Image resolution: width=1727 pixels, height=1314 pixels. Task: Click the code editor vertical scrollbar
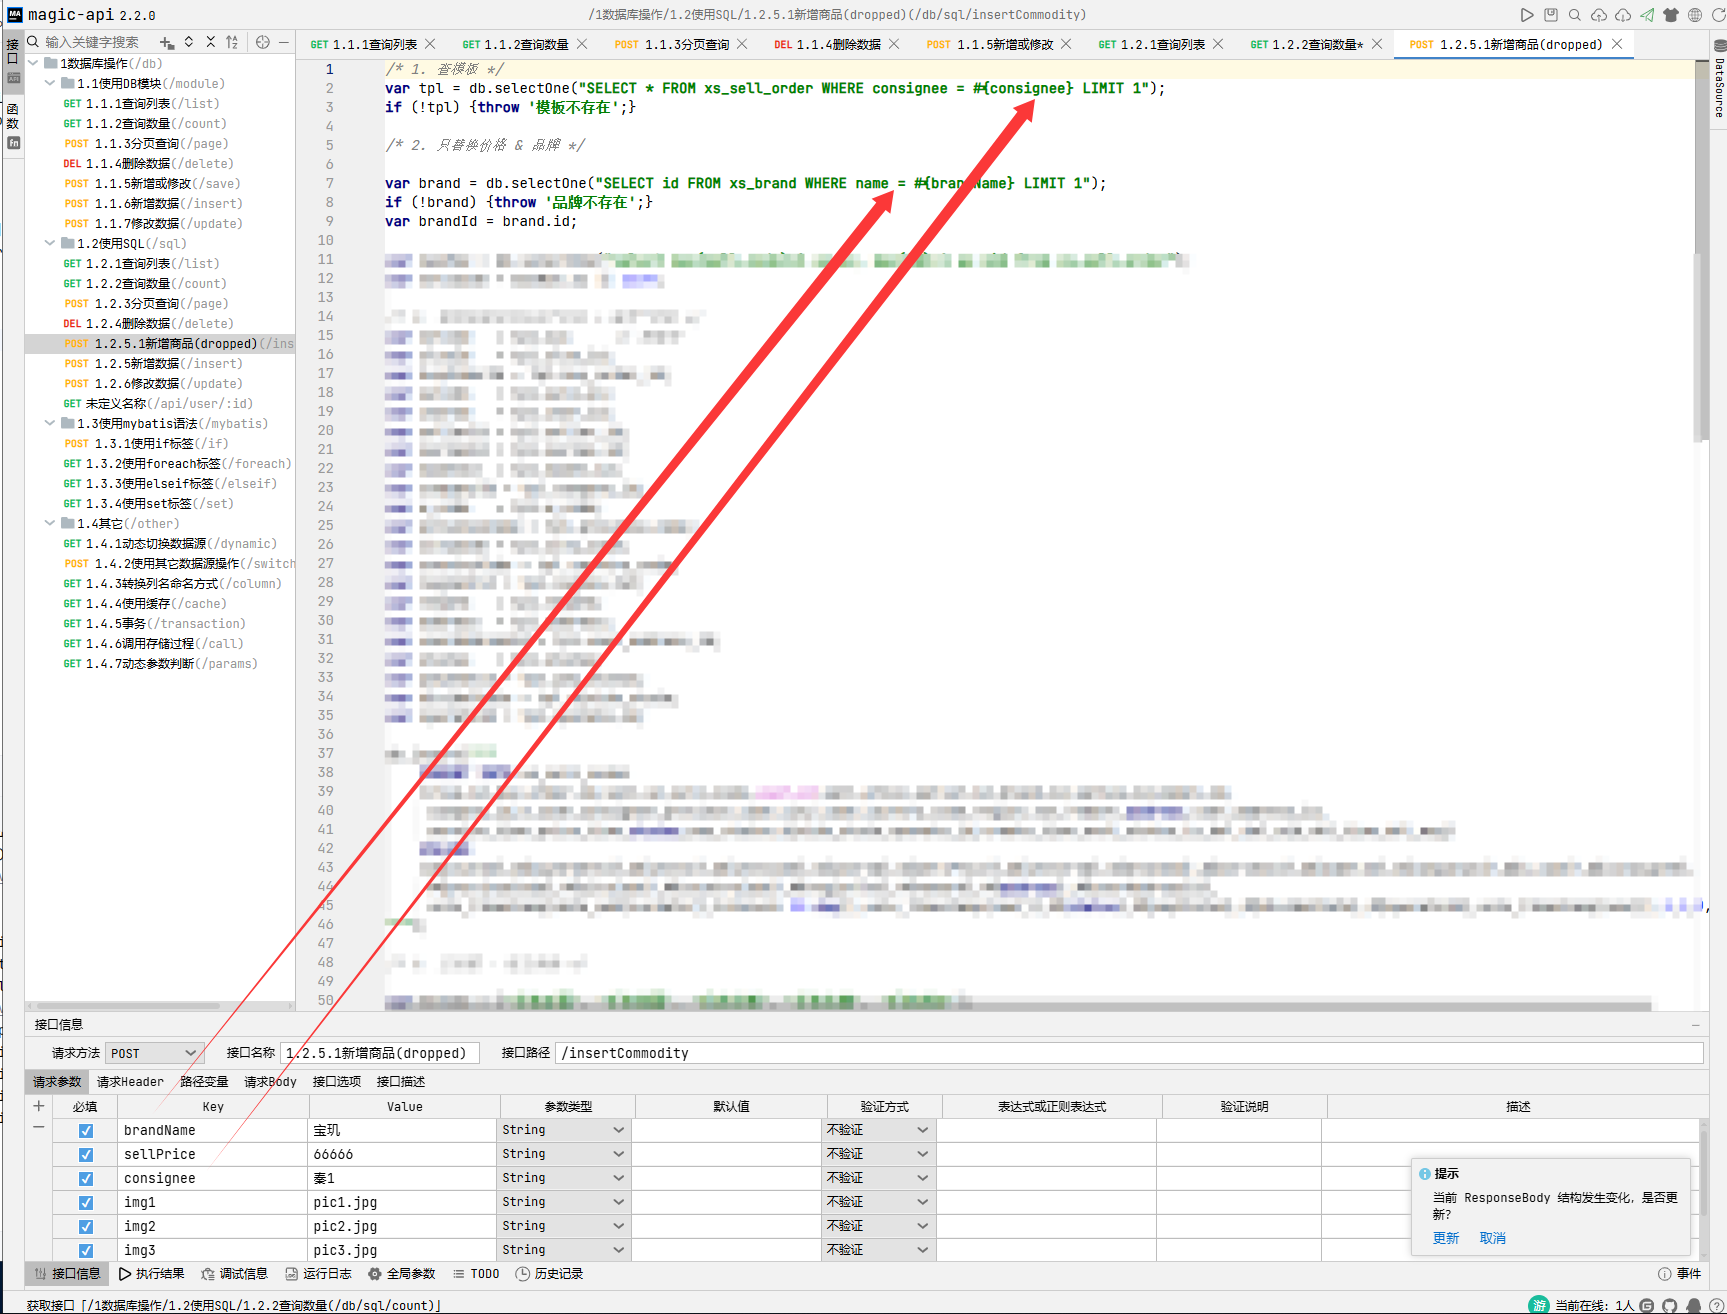tap(1701, 250)
